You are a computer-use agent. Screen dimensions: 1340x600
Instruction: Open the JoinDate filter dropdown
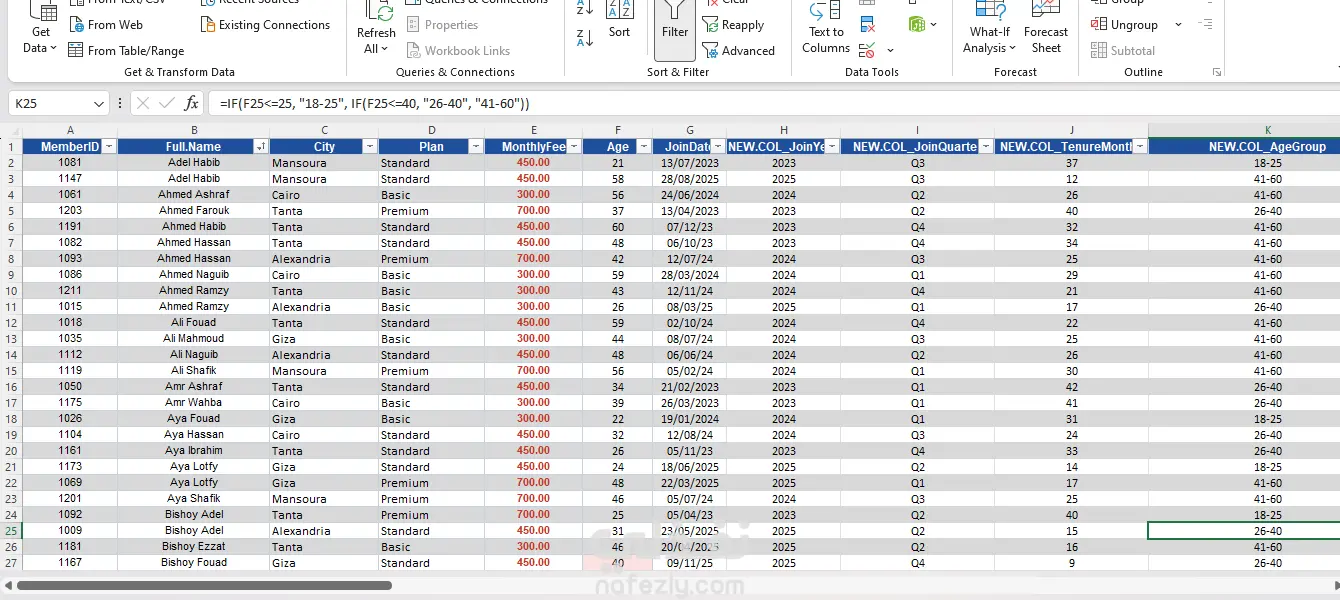click(717, 147)
